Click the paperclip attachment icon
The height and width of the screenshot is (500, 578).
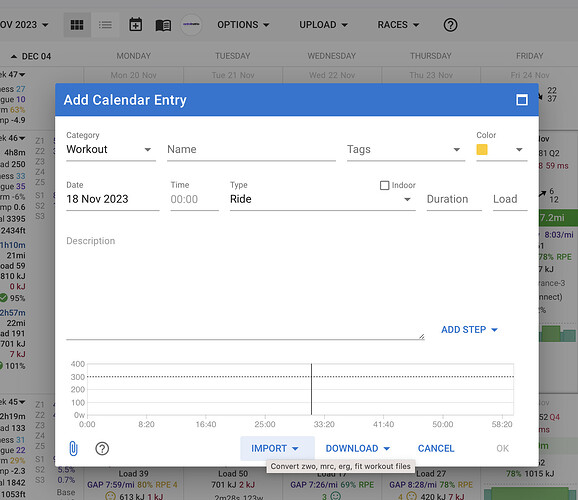tap(73, 448)
